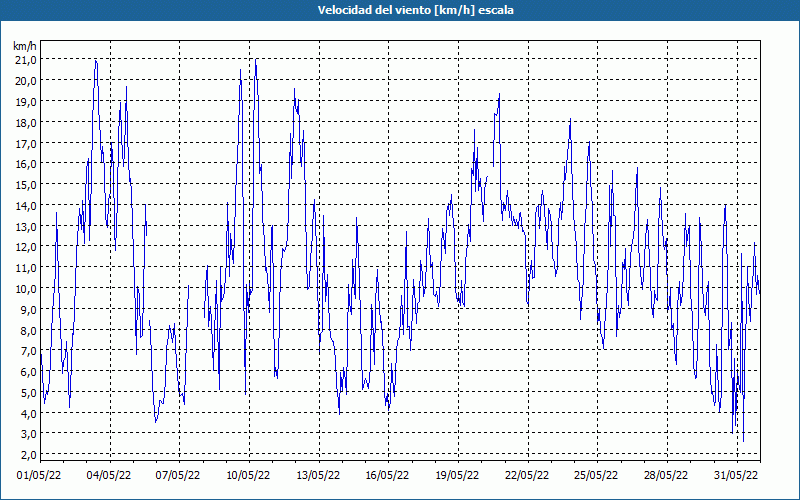Select the '21,0' y-axis value
The image size is (800, 500).
[27, 60]
